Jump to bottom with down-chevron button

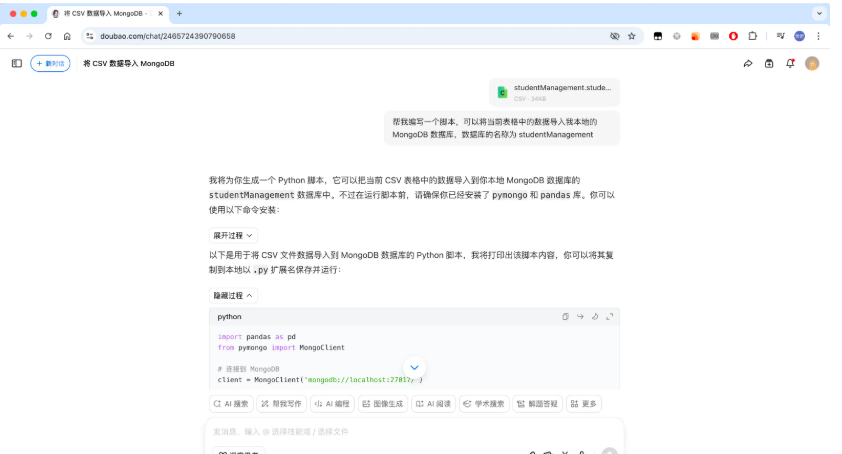[x=414, y=367]
